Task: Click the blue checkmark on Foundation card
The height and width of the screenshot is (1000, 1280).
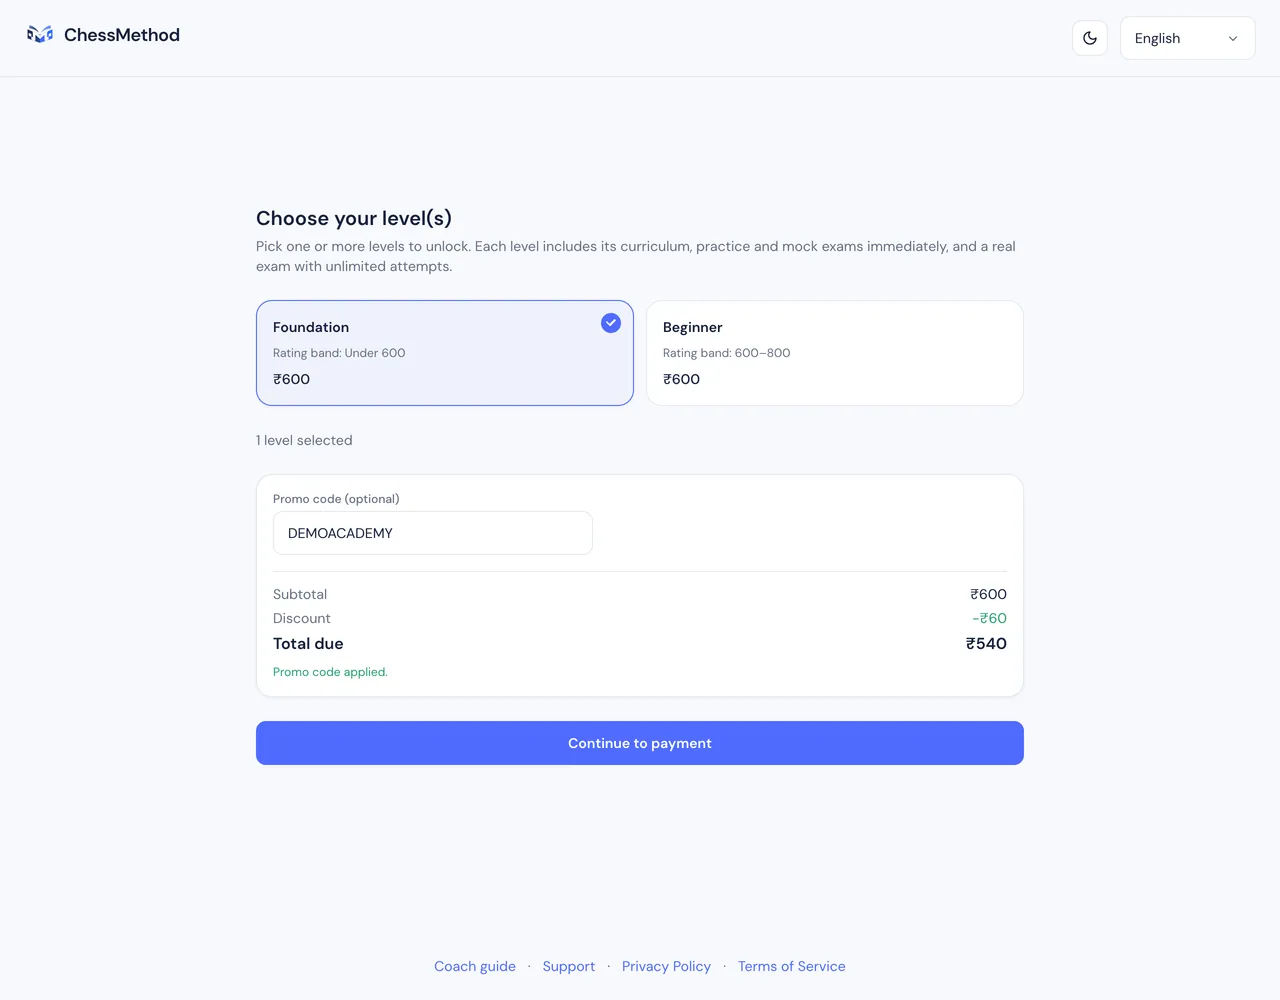Action: pyautogui.click(x=611, y=323)
